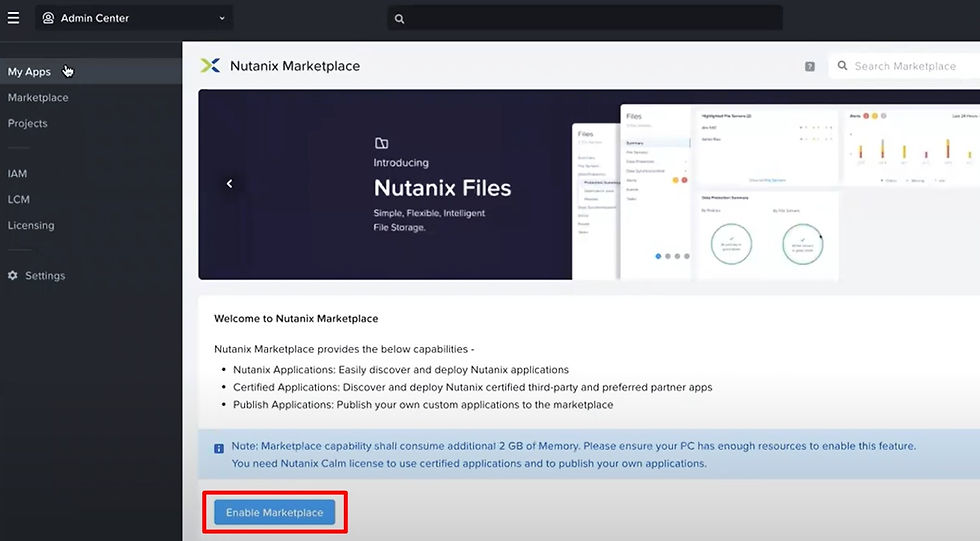Open Settings in the sidebar
980x541 pixels.
click(x=45, y=275)
